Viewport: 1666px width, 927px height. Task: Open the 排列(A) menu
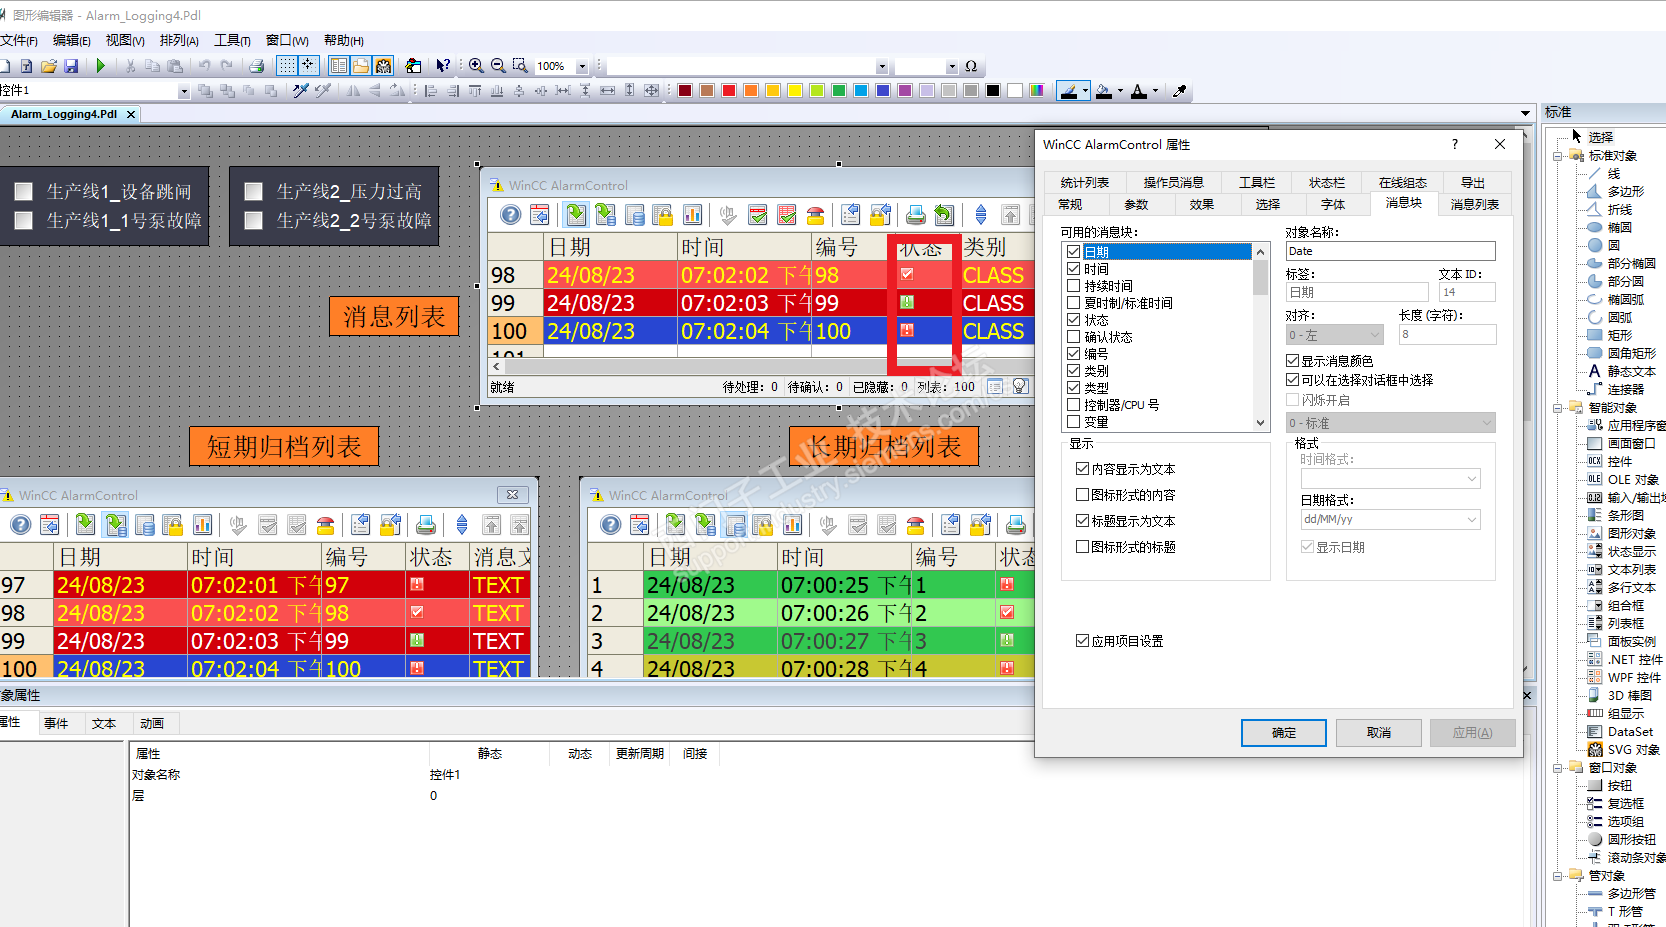click(x=179, y=41)
